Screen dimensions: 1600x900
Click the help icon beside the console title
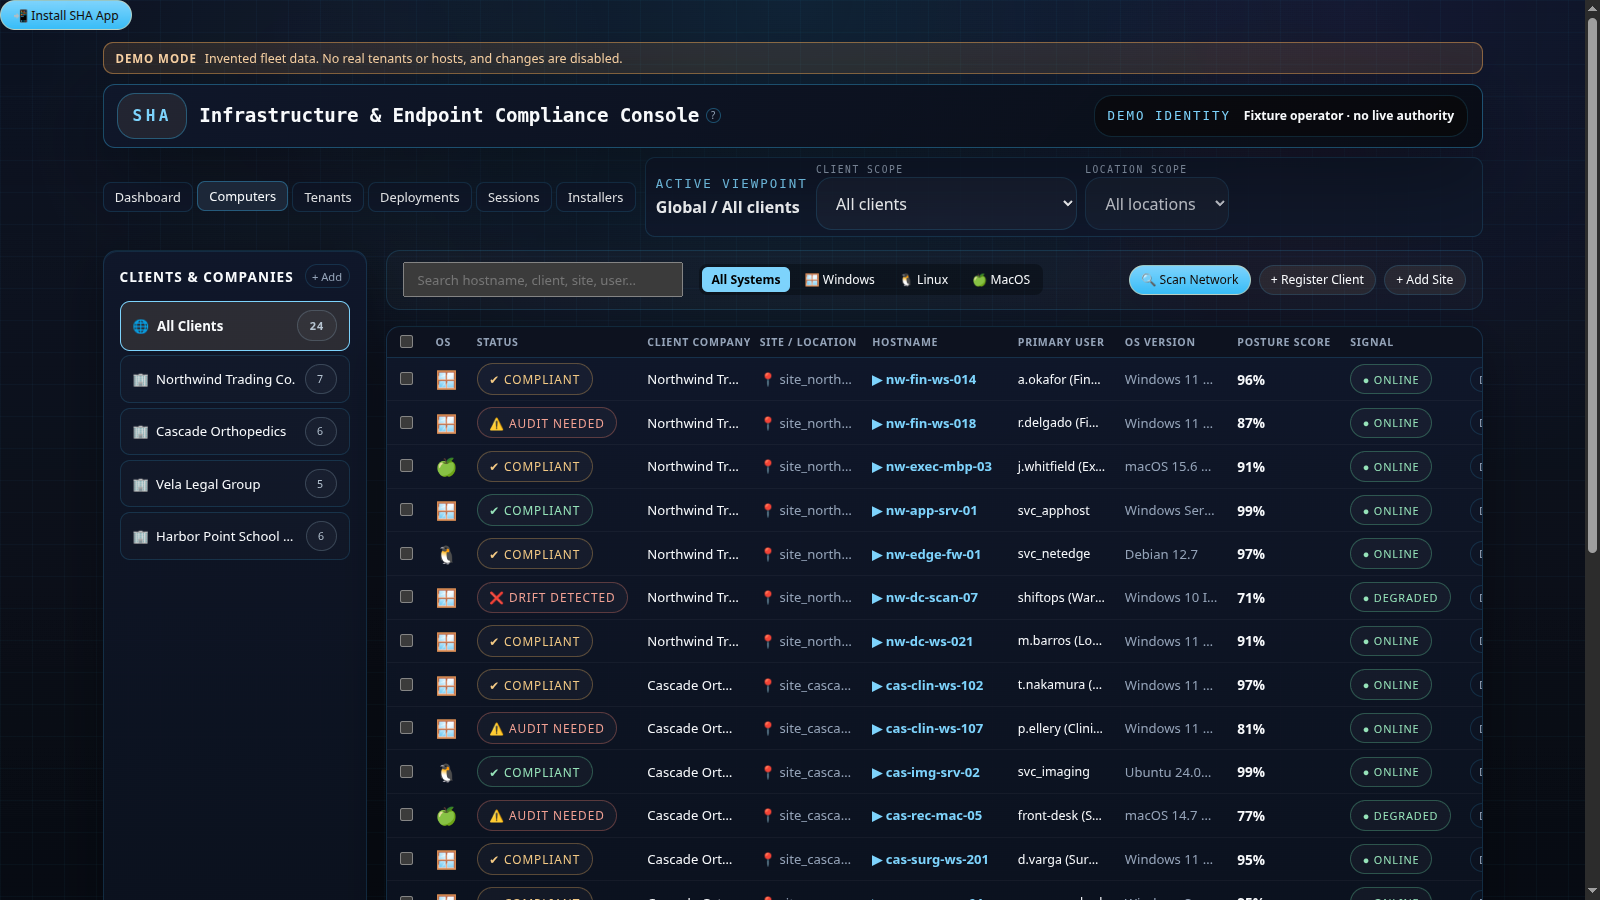[x=713, y=116]
